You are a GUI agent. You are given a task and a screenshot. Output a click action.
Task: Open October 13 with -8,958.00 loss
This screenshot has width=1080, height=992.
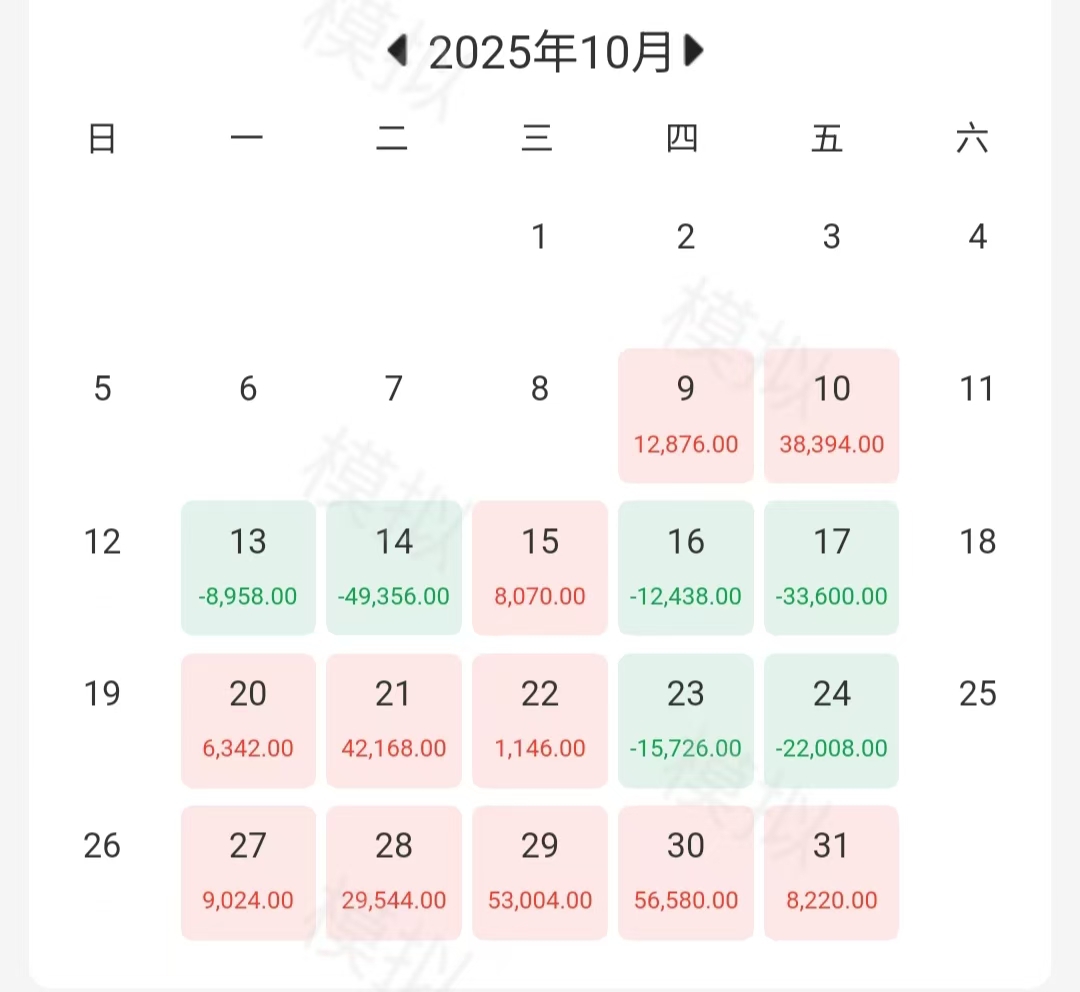click(248, 567)
